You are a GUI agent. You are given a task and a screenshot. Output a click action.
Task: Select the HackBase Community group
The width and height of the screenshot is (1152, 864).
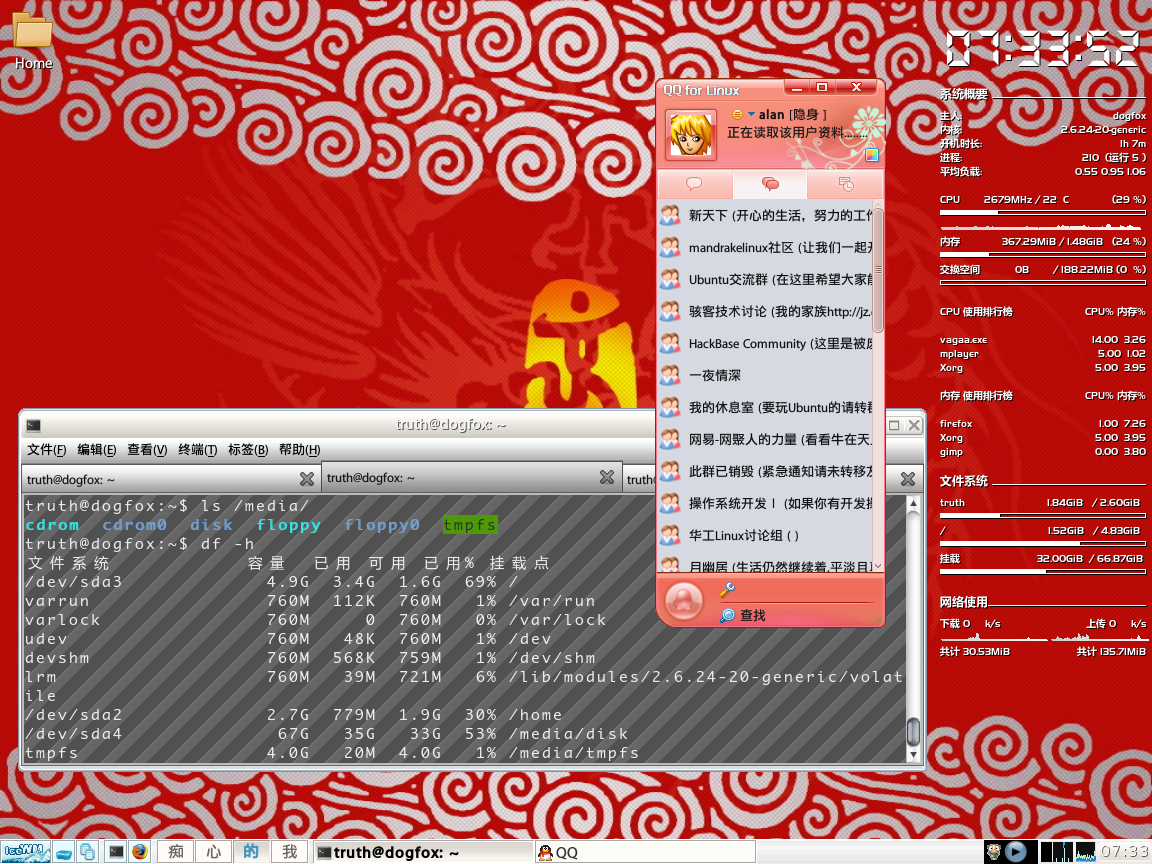[x=766, y=343]
